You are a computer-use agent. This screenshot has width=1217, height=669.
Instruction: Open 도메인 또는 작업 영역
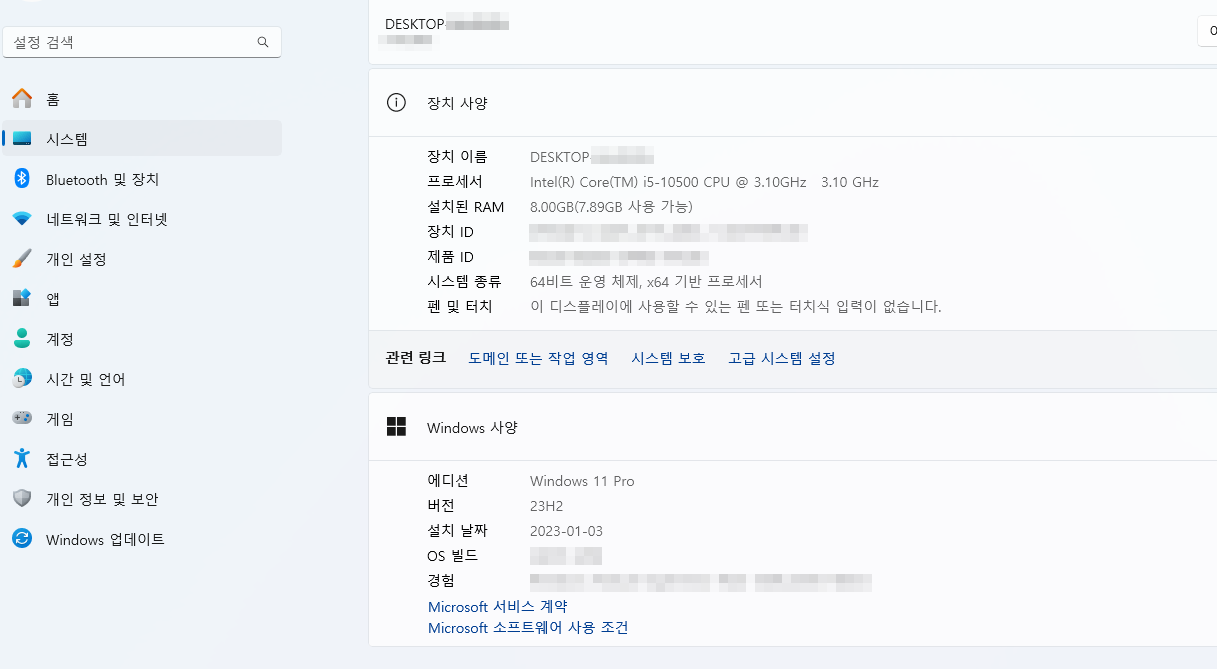click(538, 359)
